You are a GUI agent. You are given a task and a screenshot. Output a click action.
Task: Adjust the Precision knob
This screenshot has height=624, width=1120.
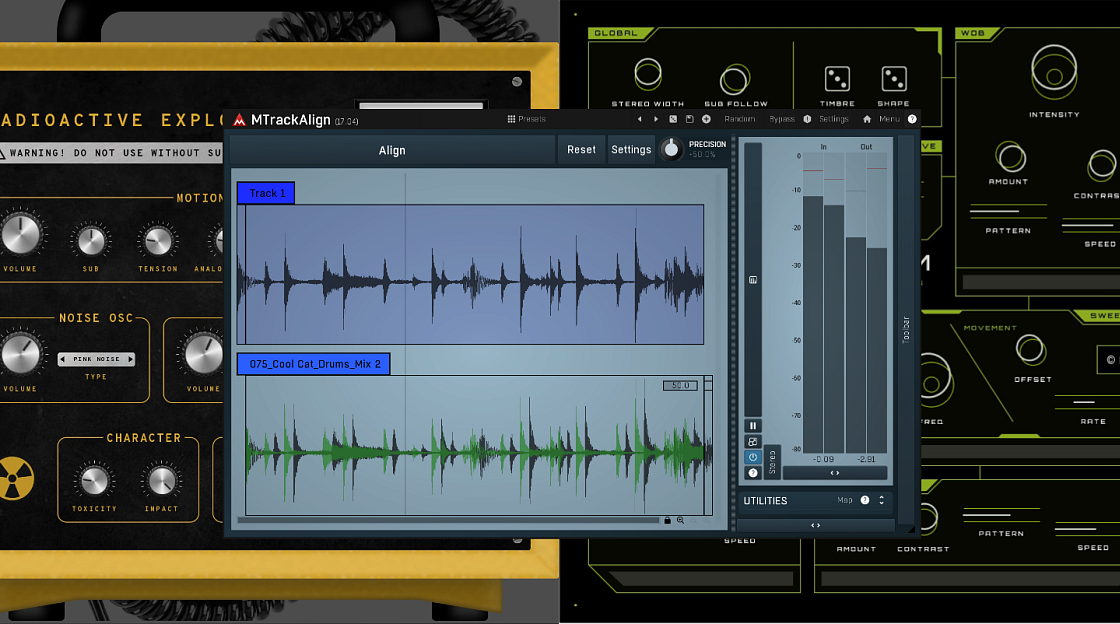(x=672, y=150)
